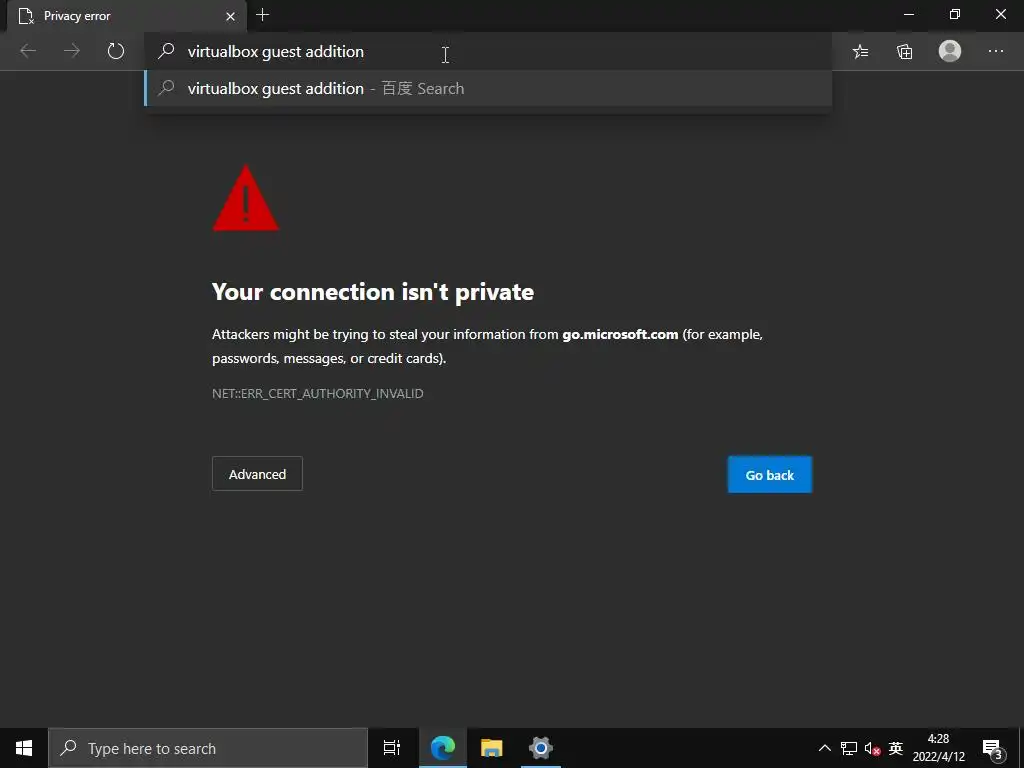Open the Collections icon

coord(904,51)
